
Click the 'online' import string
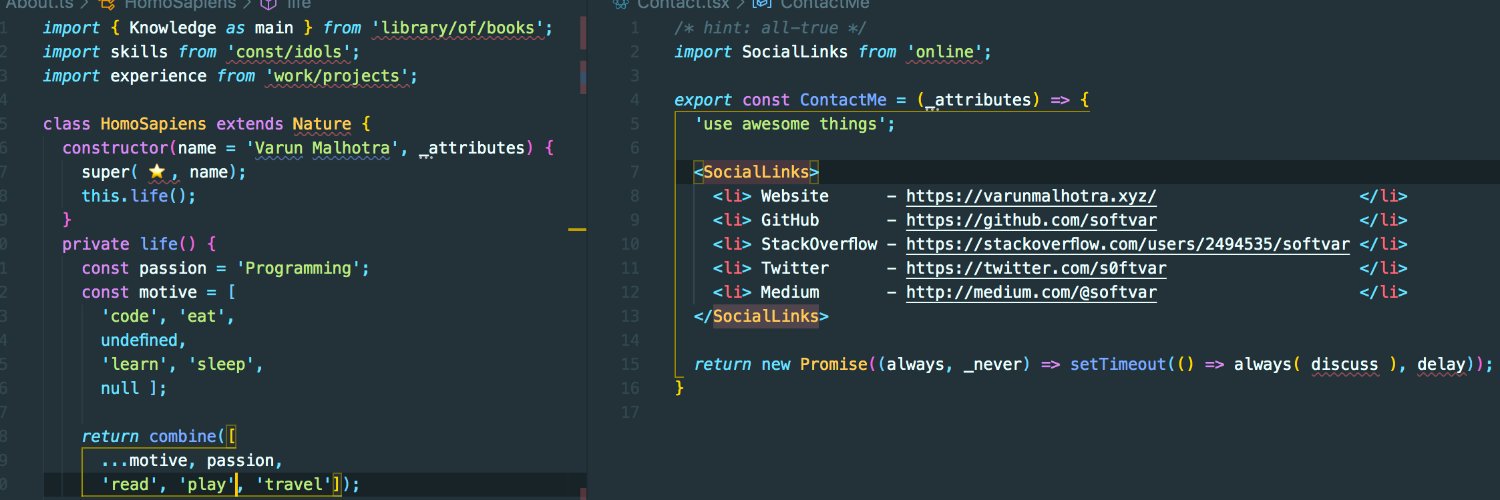pyautogui.click(x=946, y=52)
